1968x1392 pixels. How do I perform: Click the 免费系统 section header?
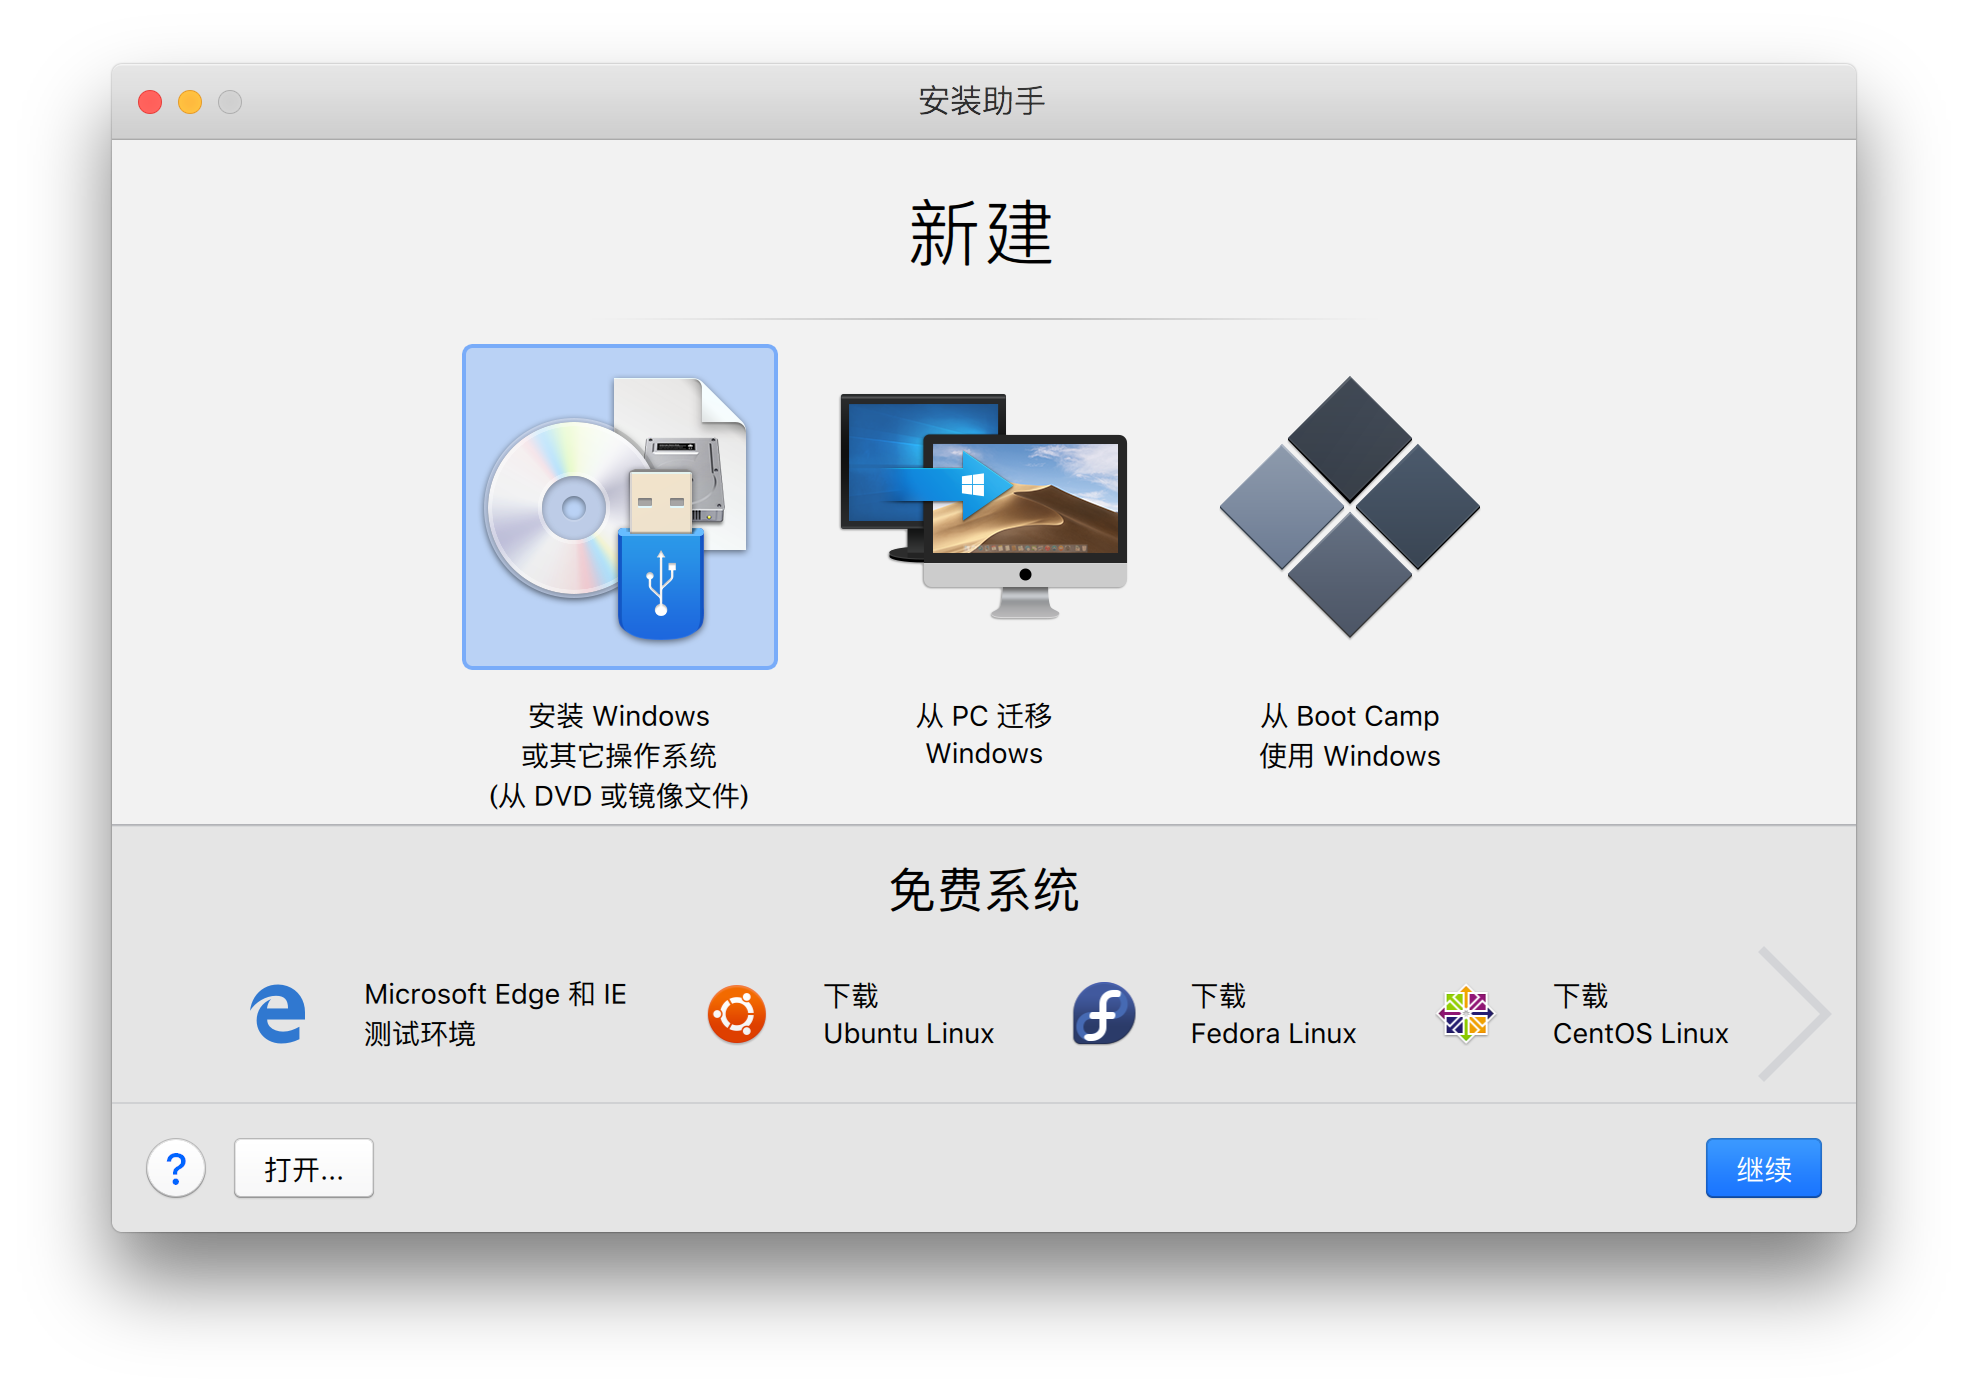[x=984, y=886]
